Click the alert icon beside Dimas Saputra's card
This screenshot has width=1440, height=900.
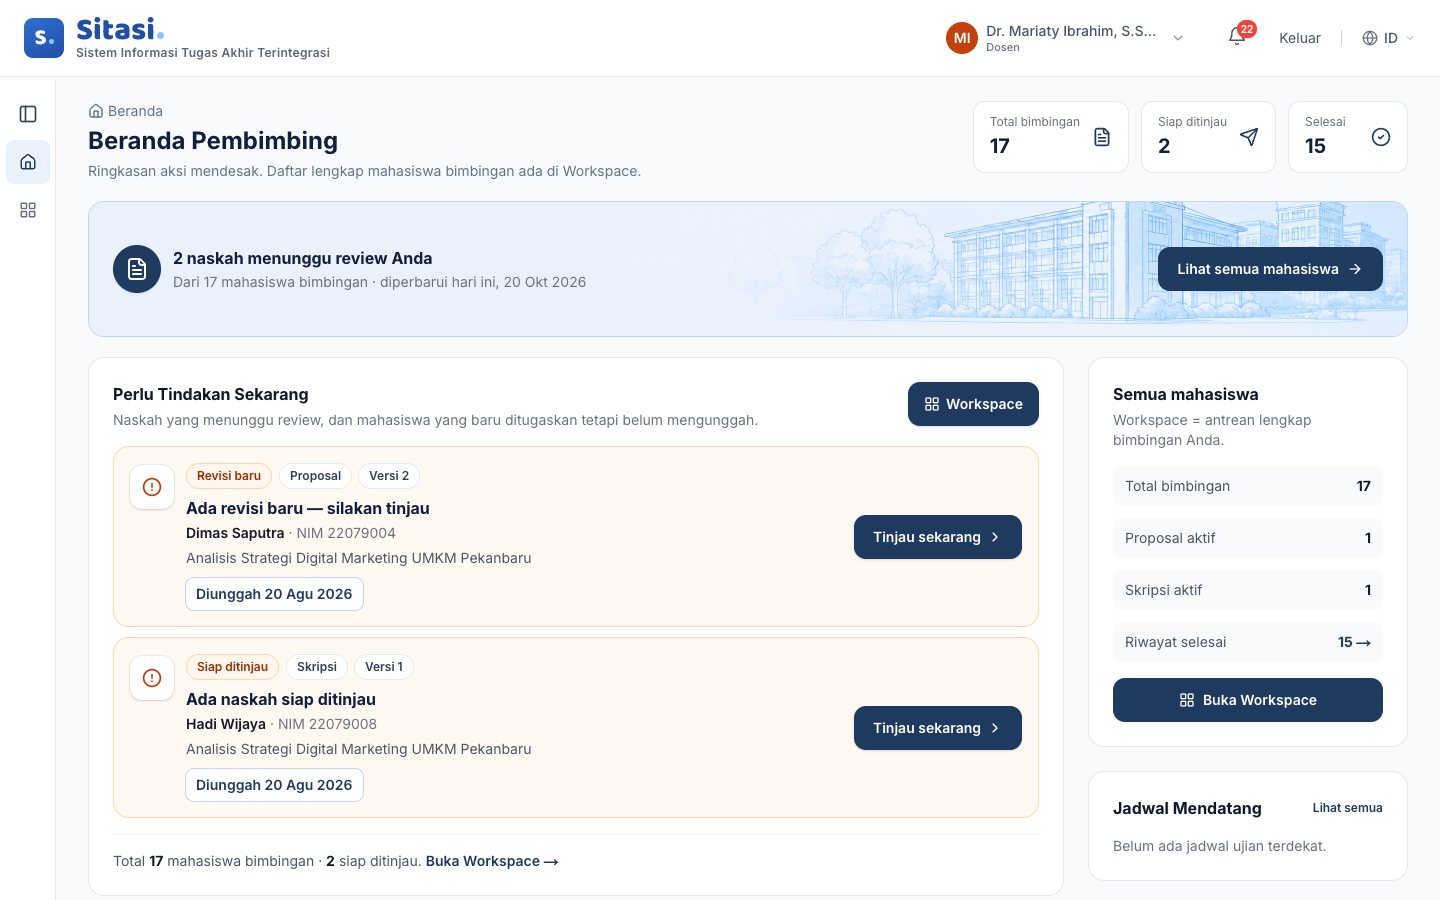(152, 487)
